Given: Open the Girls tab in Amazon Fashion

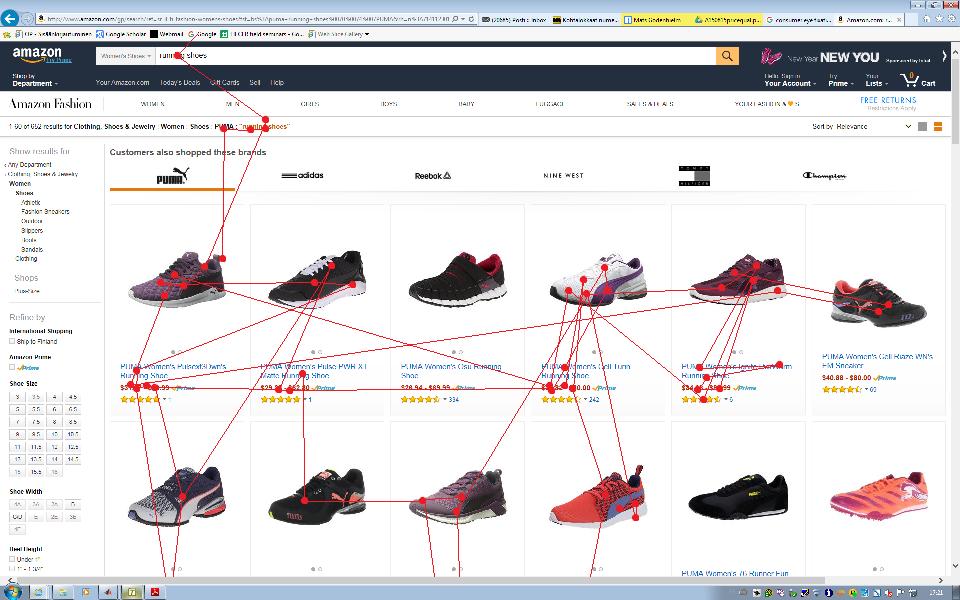Looking at the screenshot, I should pyautogui.click(x=310, y=104).
